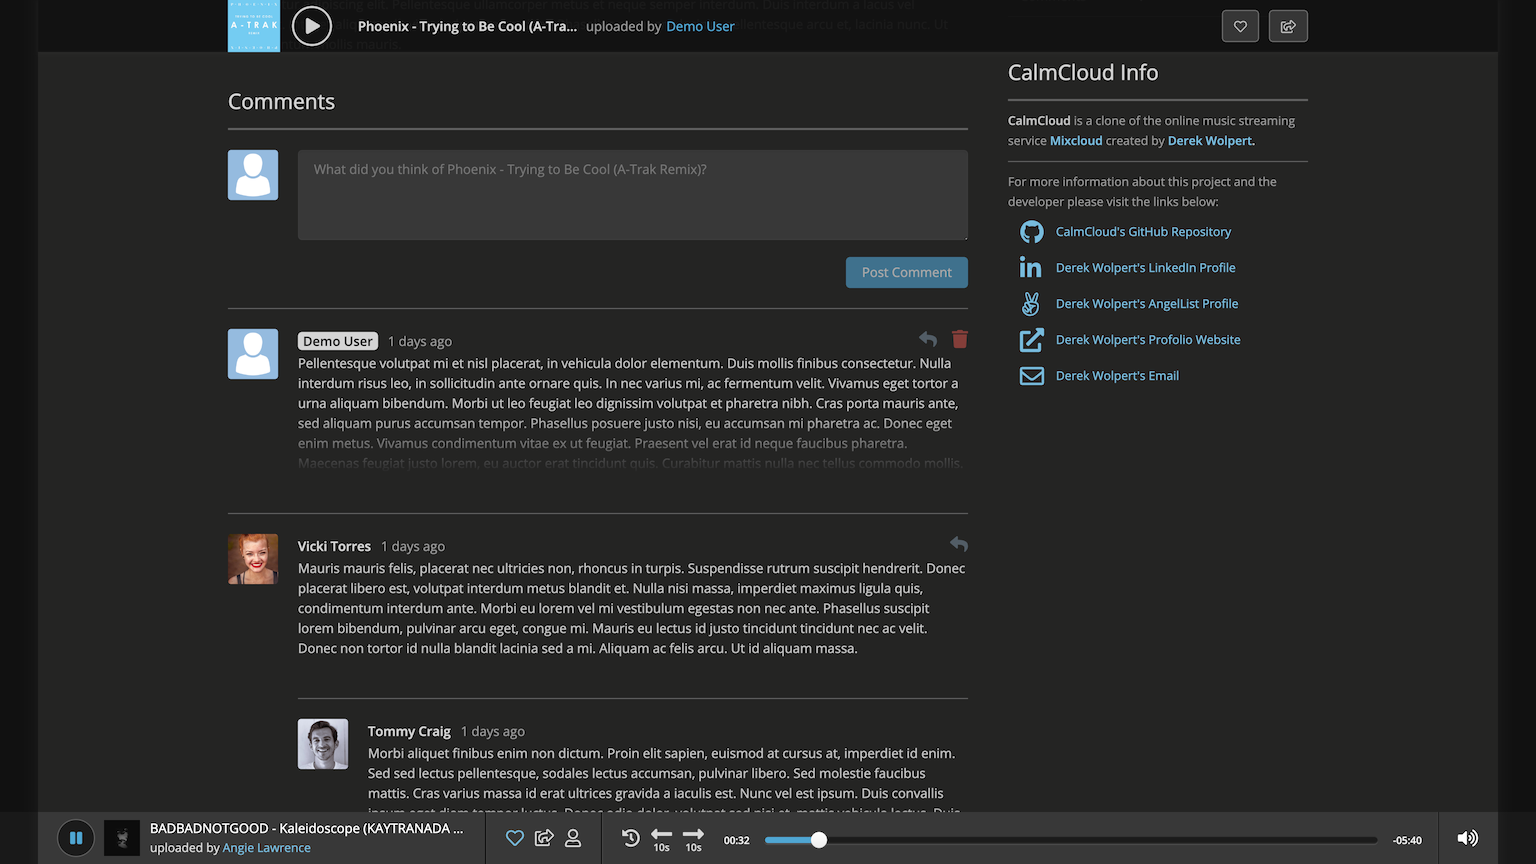Click Tommy Craig's avatar photo
The image size is (1536, 864).
tap(323, 744)
